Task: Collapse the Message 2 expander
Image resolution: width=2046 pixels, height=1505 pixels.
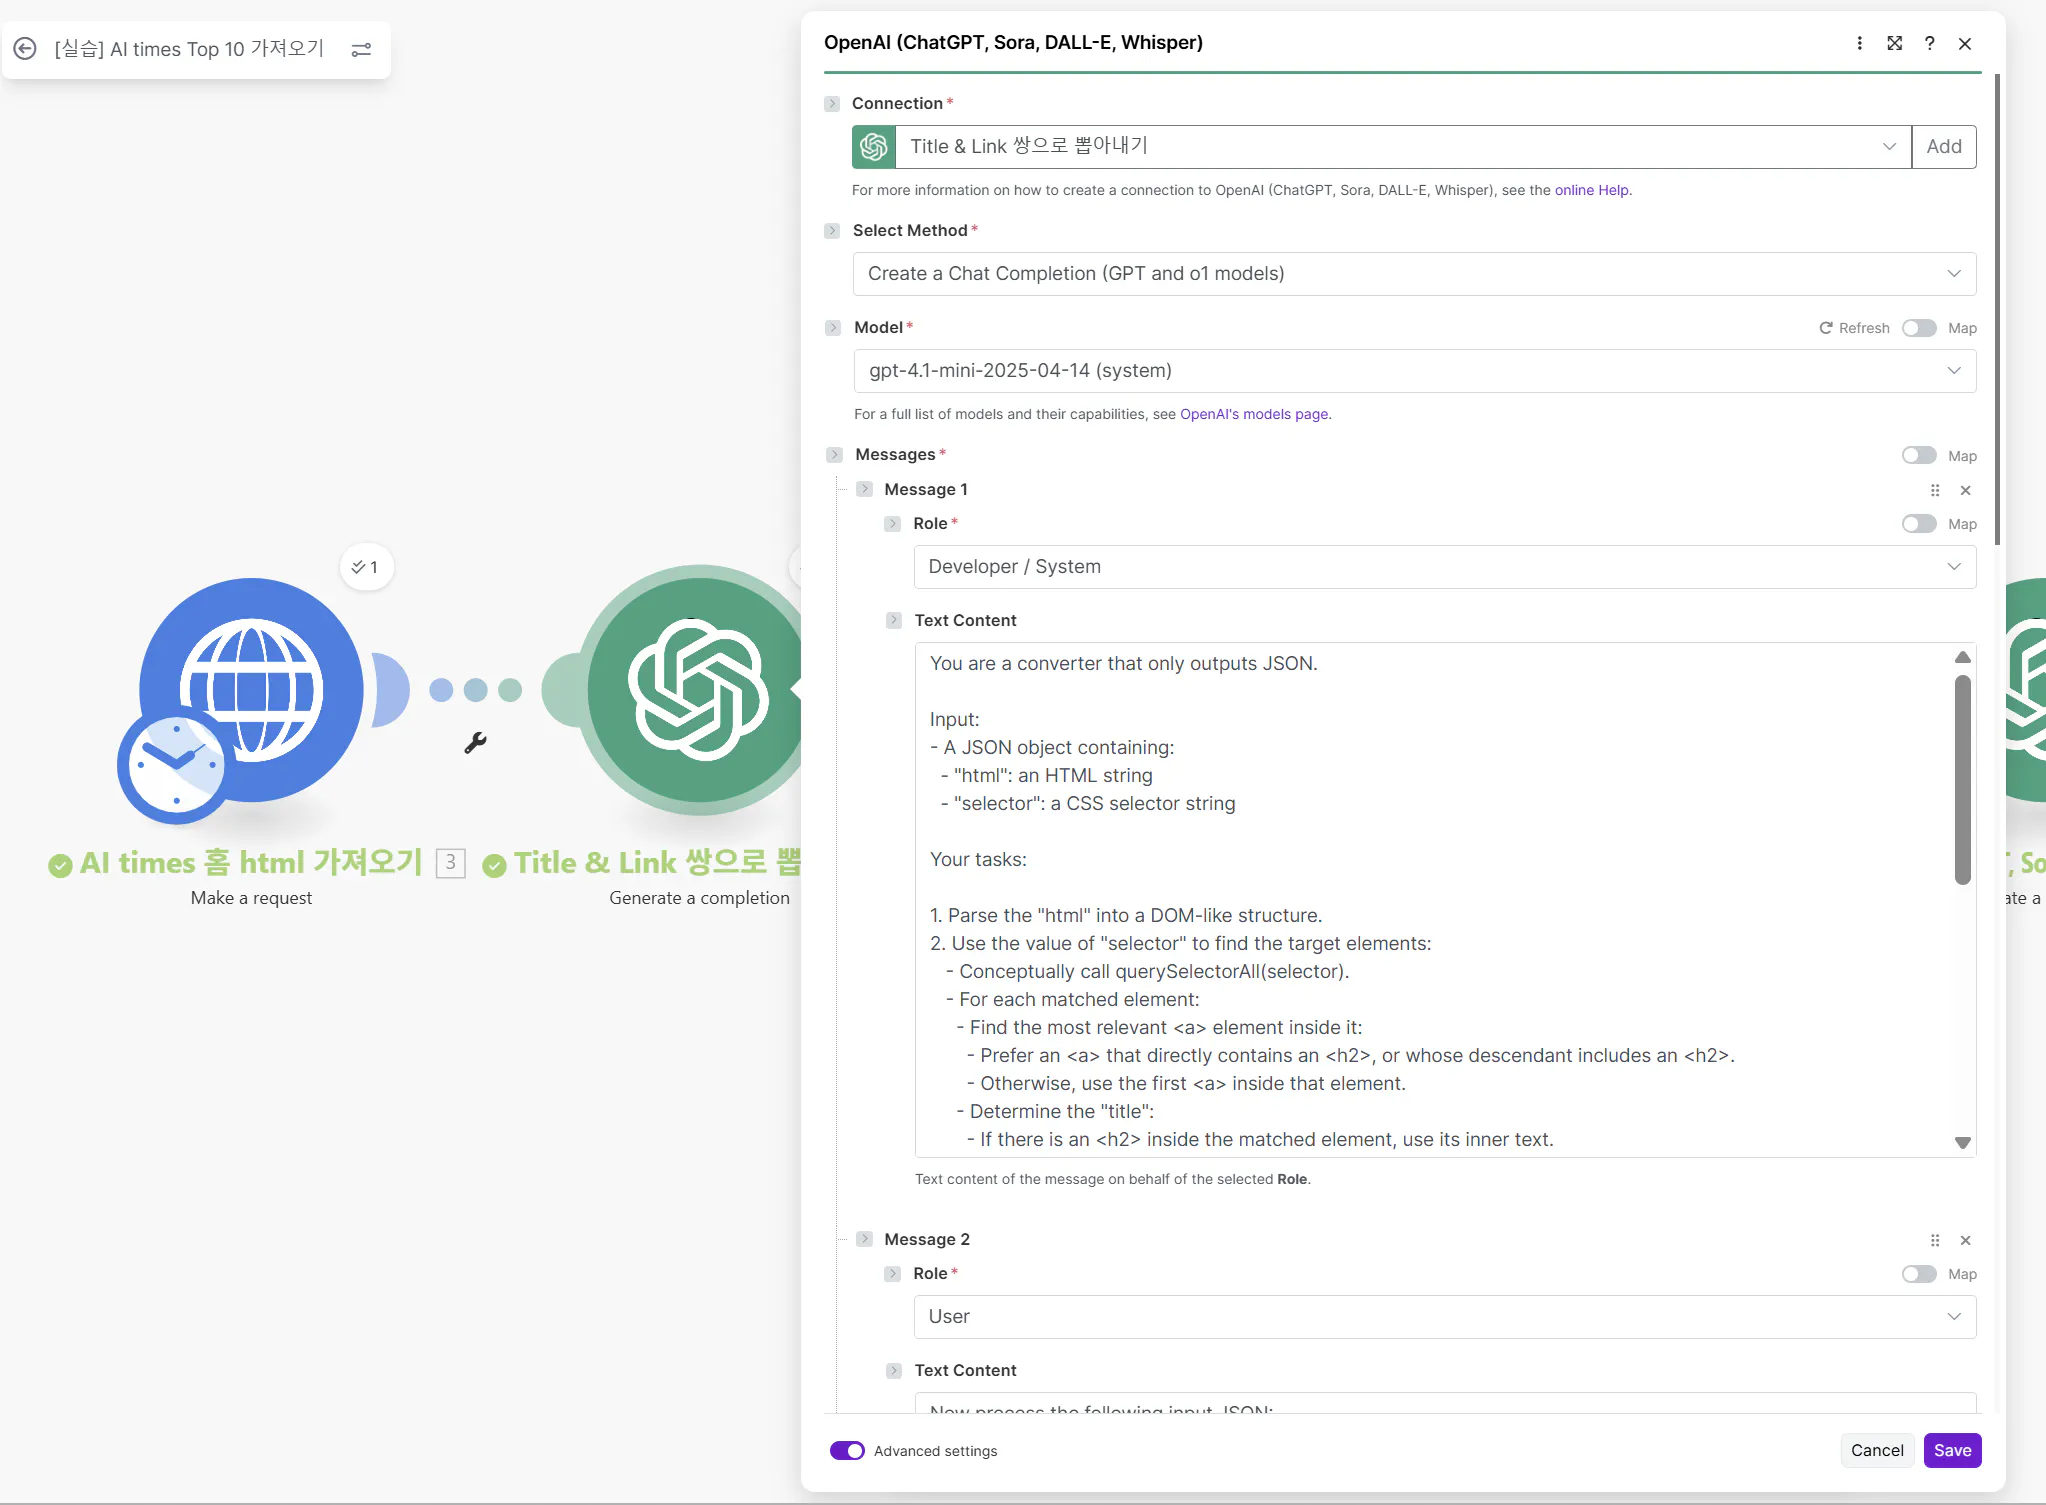Action: (x=864, y=1239)
